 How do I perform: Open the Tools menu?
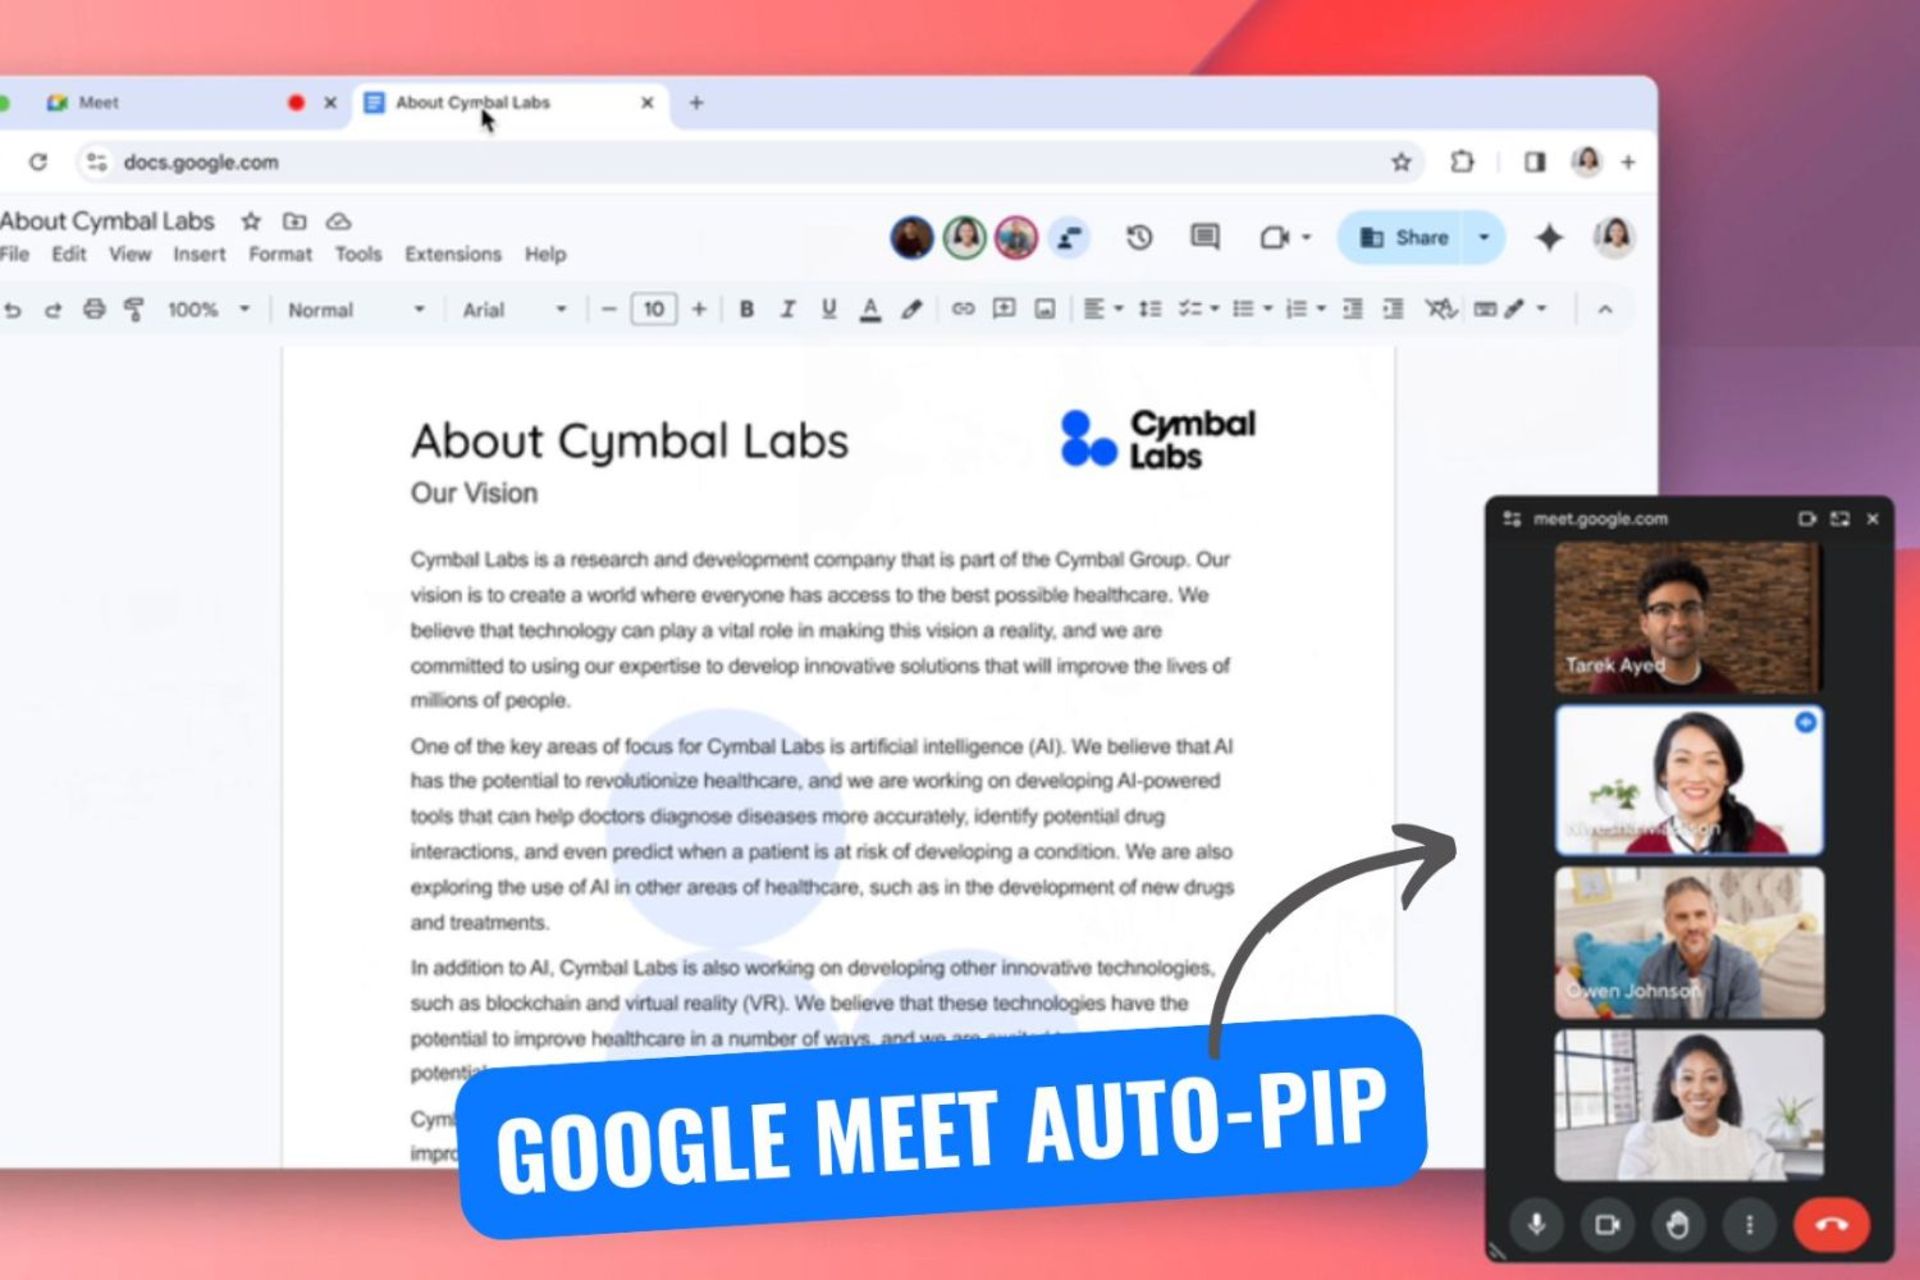[x=358, y=254]
